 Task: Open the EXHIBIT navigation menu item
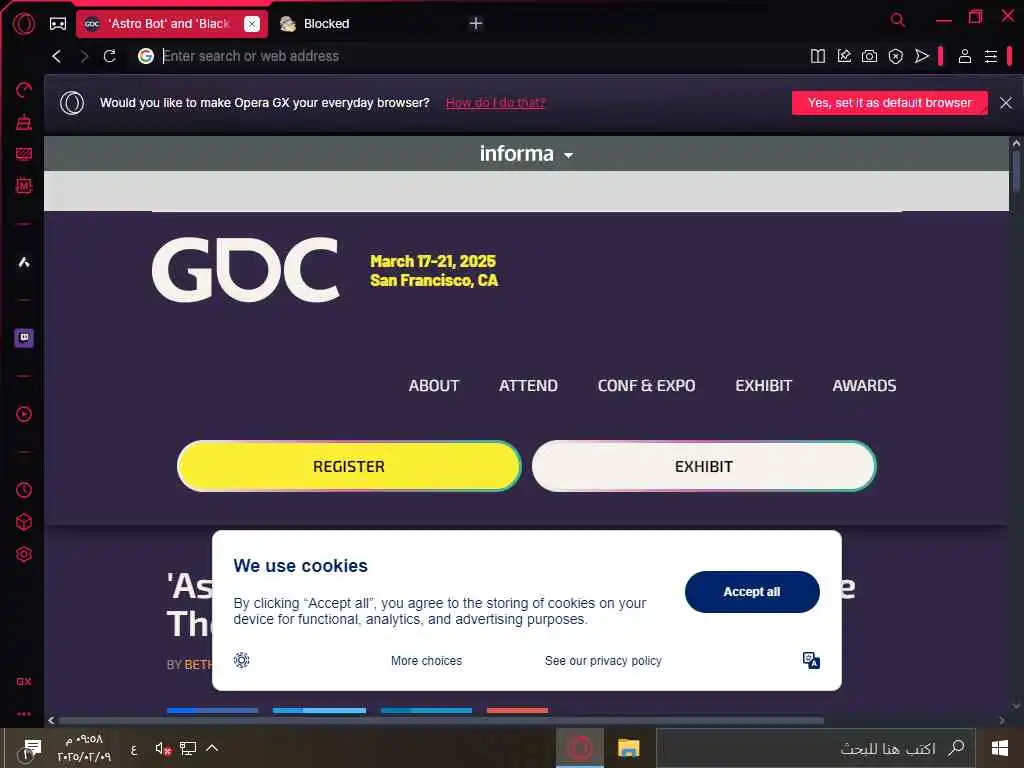763,385
